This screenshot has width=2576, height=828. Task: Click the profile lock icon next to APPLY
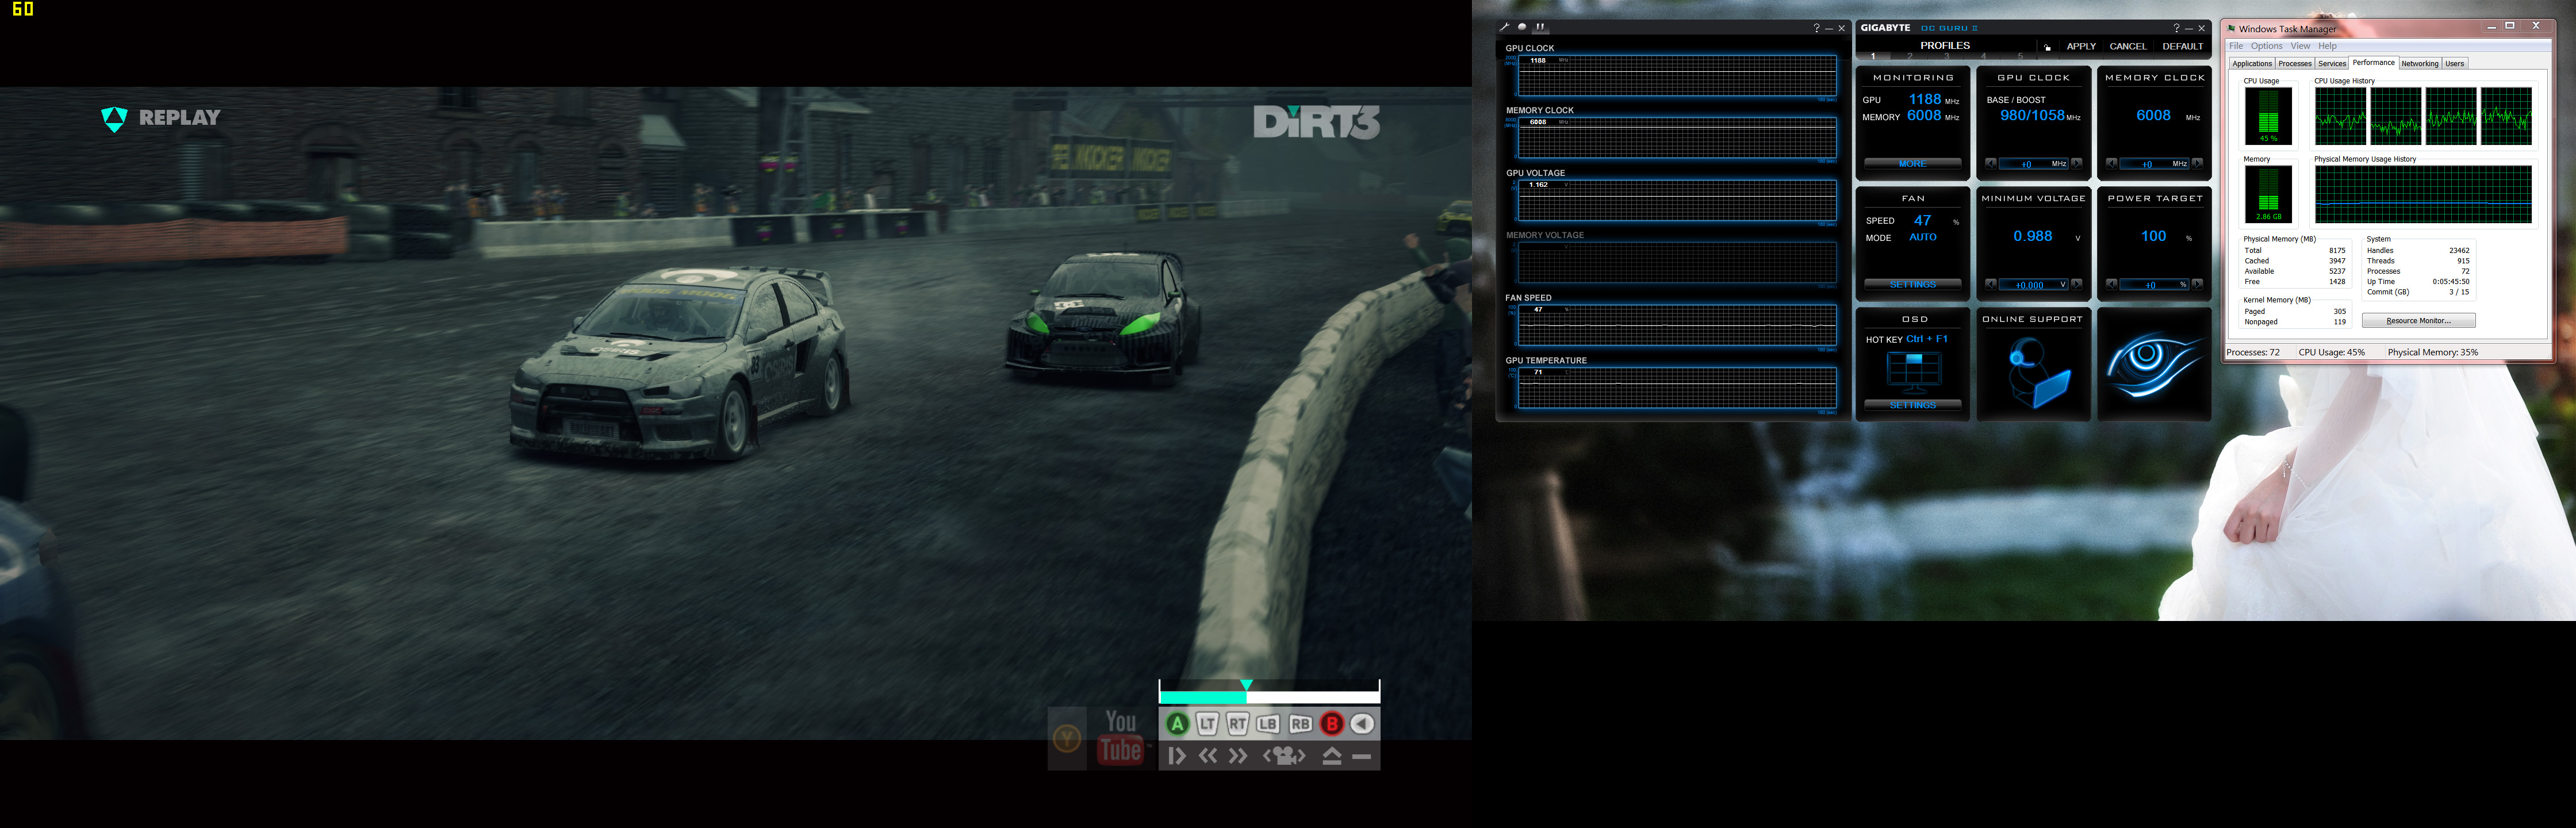pos(2047,47)
